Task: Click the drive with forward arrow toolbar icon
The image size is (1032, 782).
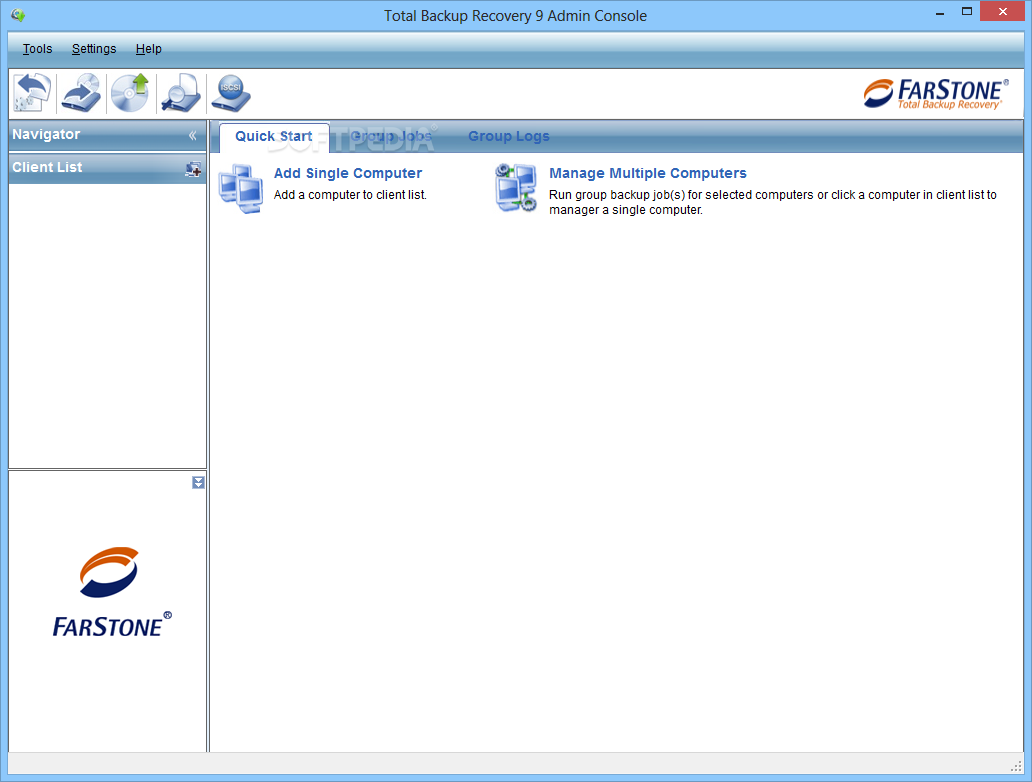Action: (81, 93)
